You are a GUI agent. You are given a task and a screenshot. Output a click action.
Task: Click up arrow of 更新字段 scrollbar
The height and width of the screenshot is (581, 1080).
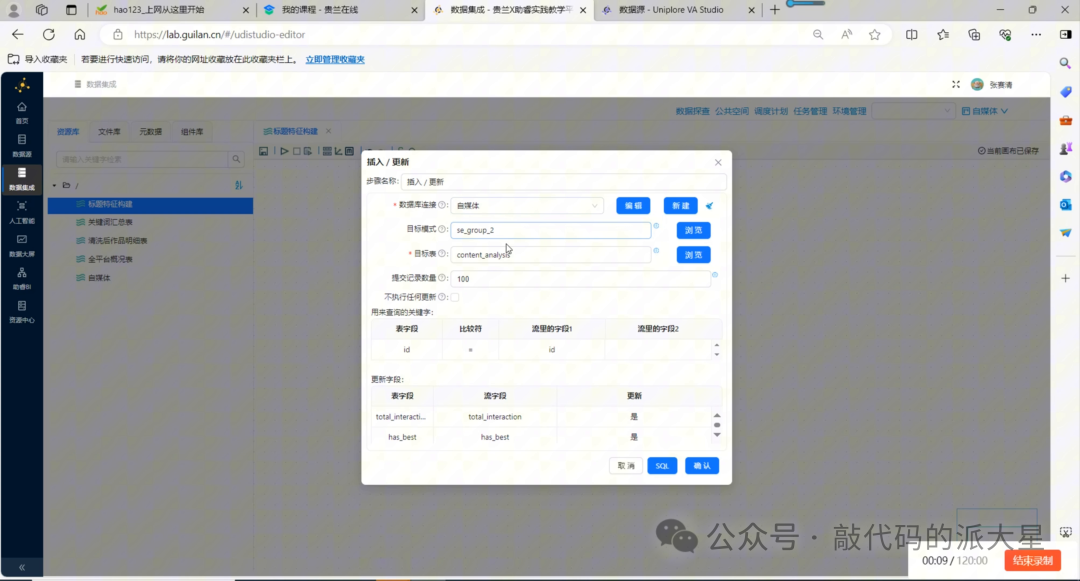[717, 415]
